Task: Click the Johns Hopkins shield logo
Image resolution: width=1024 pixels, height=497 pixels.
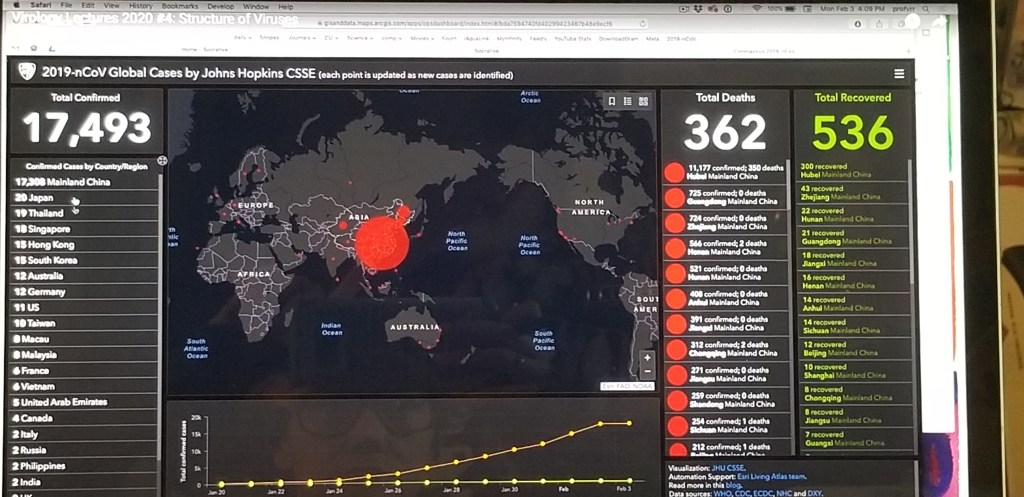Action: 27,72
